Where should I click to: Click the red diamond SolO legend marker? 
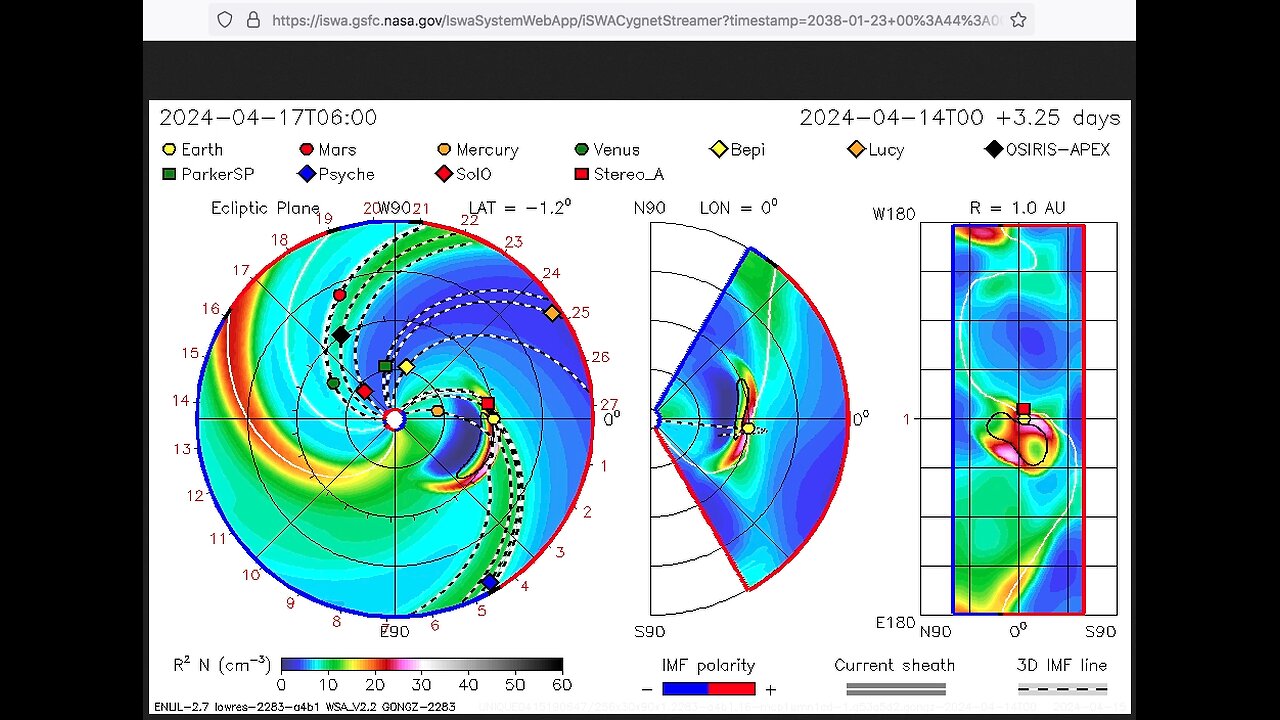click(444, 174)
